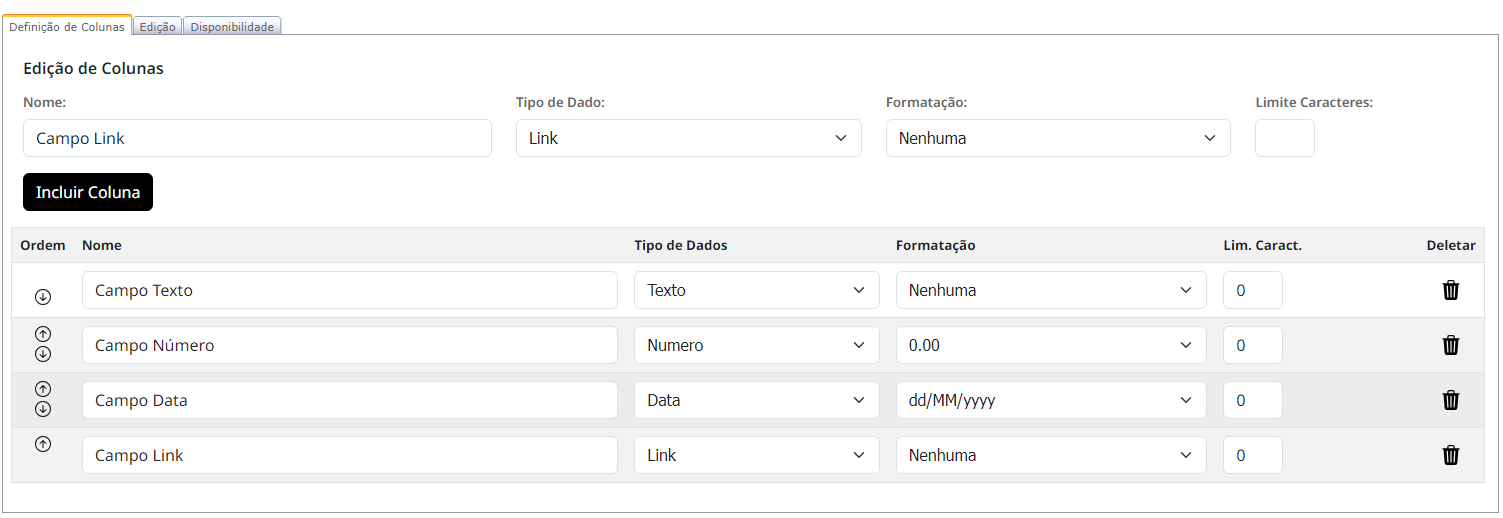Focus the Nome field in Edição de Colunas
1503x518 pixels.
click(257, 138)
